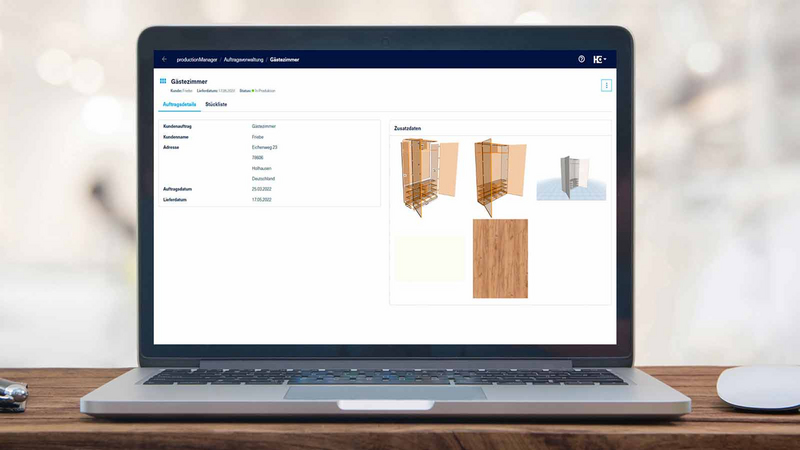Select the oak wood texture swatch
The image size is (800, 450).
click(500, 258)
